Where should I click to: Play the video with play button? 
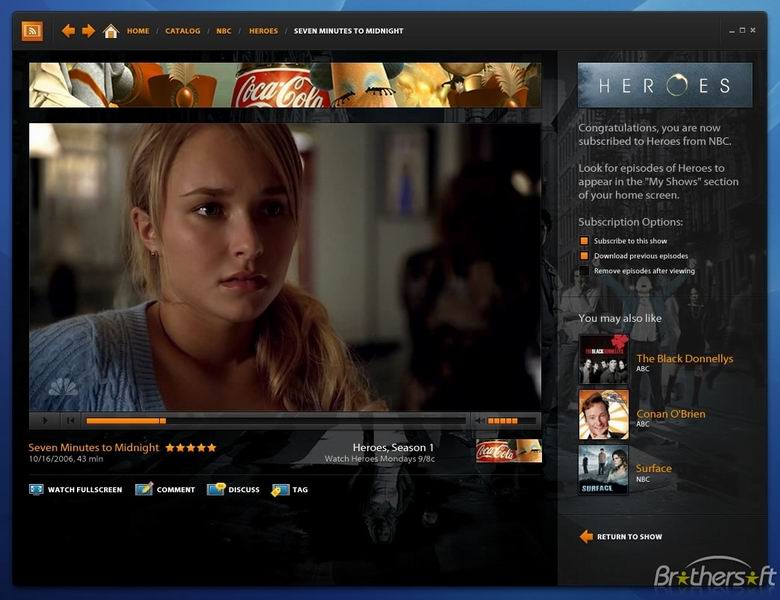point(45,420)
